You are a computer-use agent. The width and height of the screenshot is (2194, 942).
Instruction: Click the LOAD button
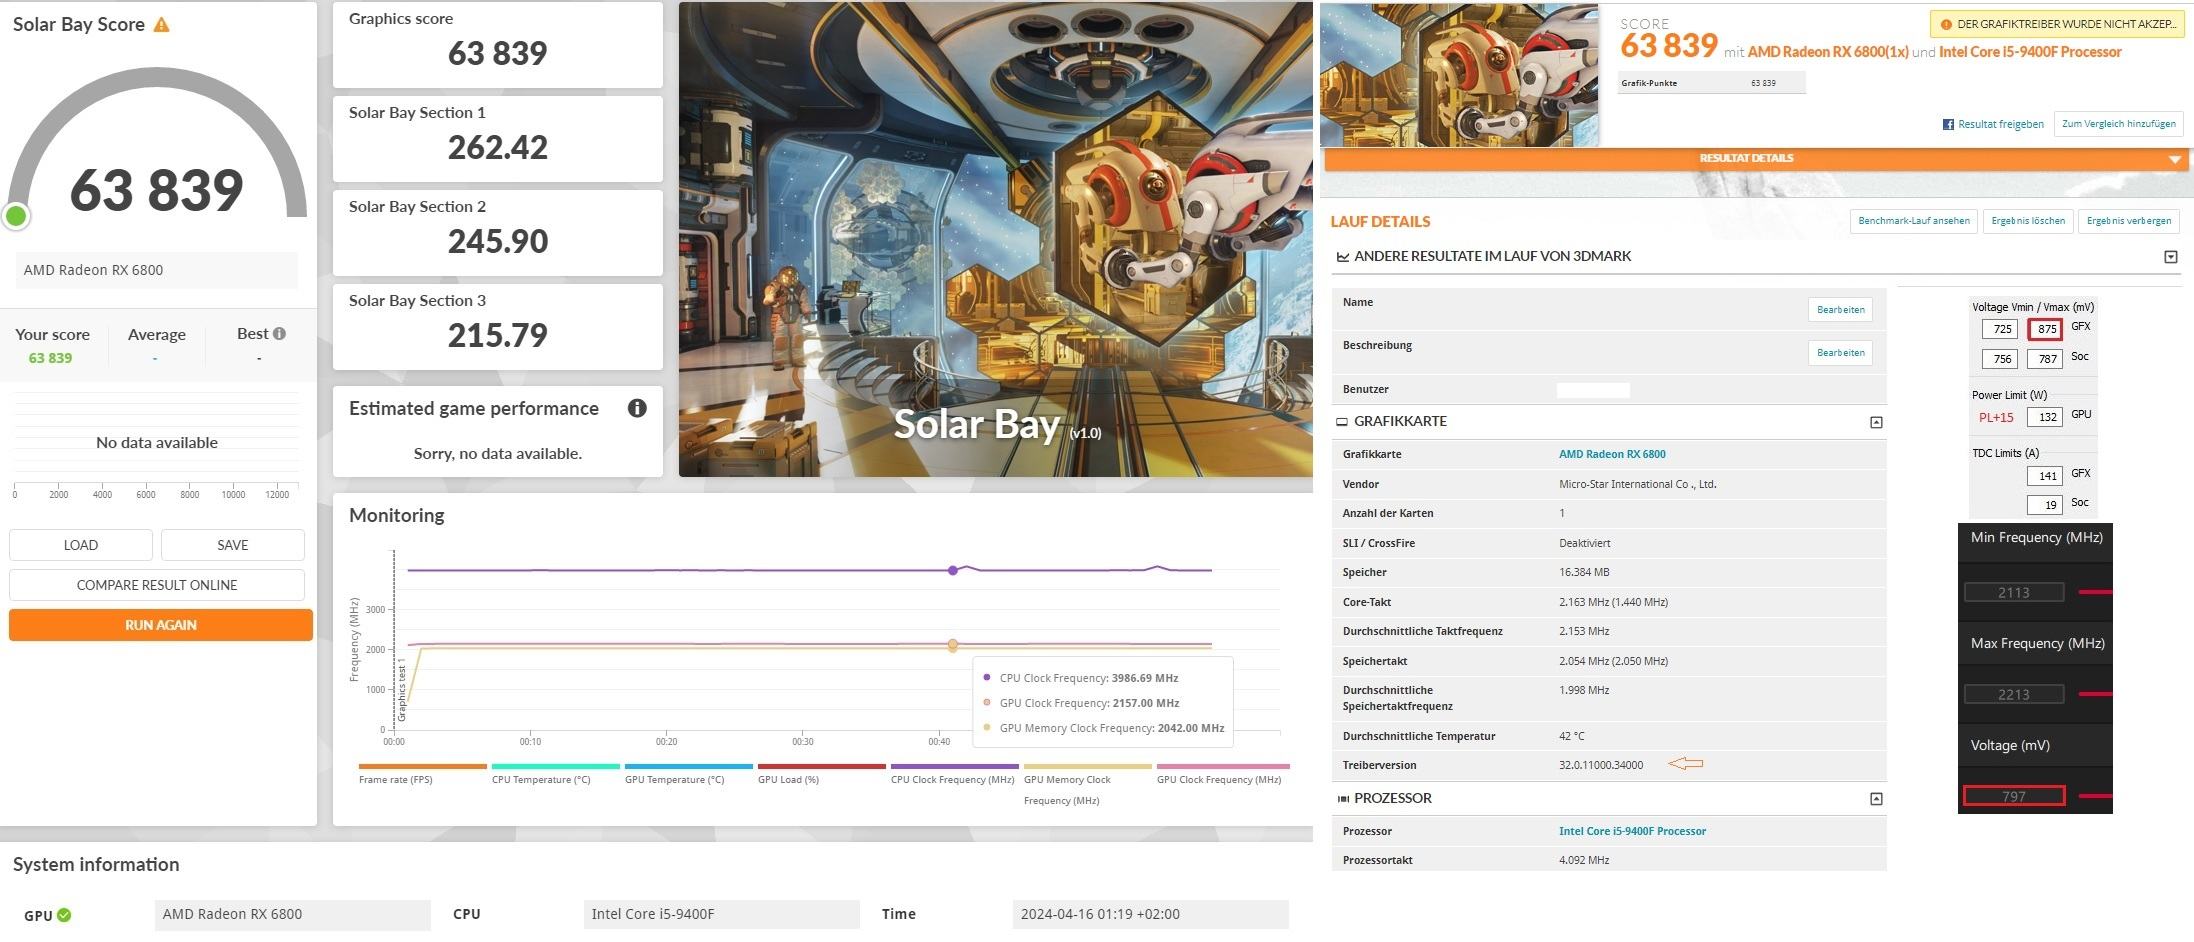click(81, 545)
